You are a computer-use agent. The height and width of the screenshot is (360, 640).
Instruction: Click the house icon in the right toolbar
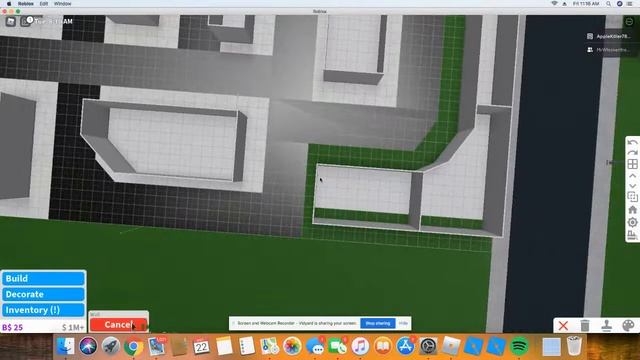coord(632,210)
